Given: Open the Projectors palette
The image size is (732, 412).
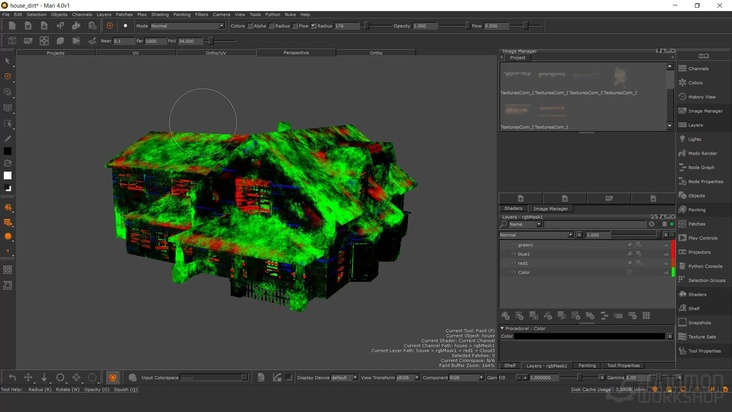Looking at the screenshot, I should pyautogui.click(x=699, y=252).
